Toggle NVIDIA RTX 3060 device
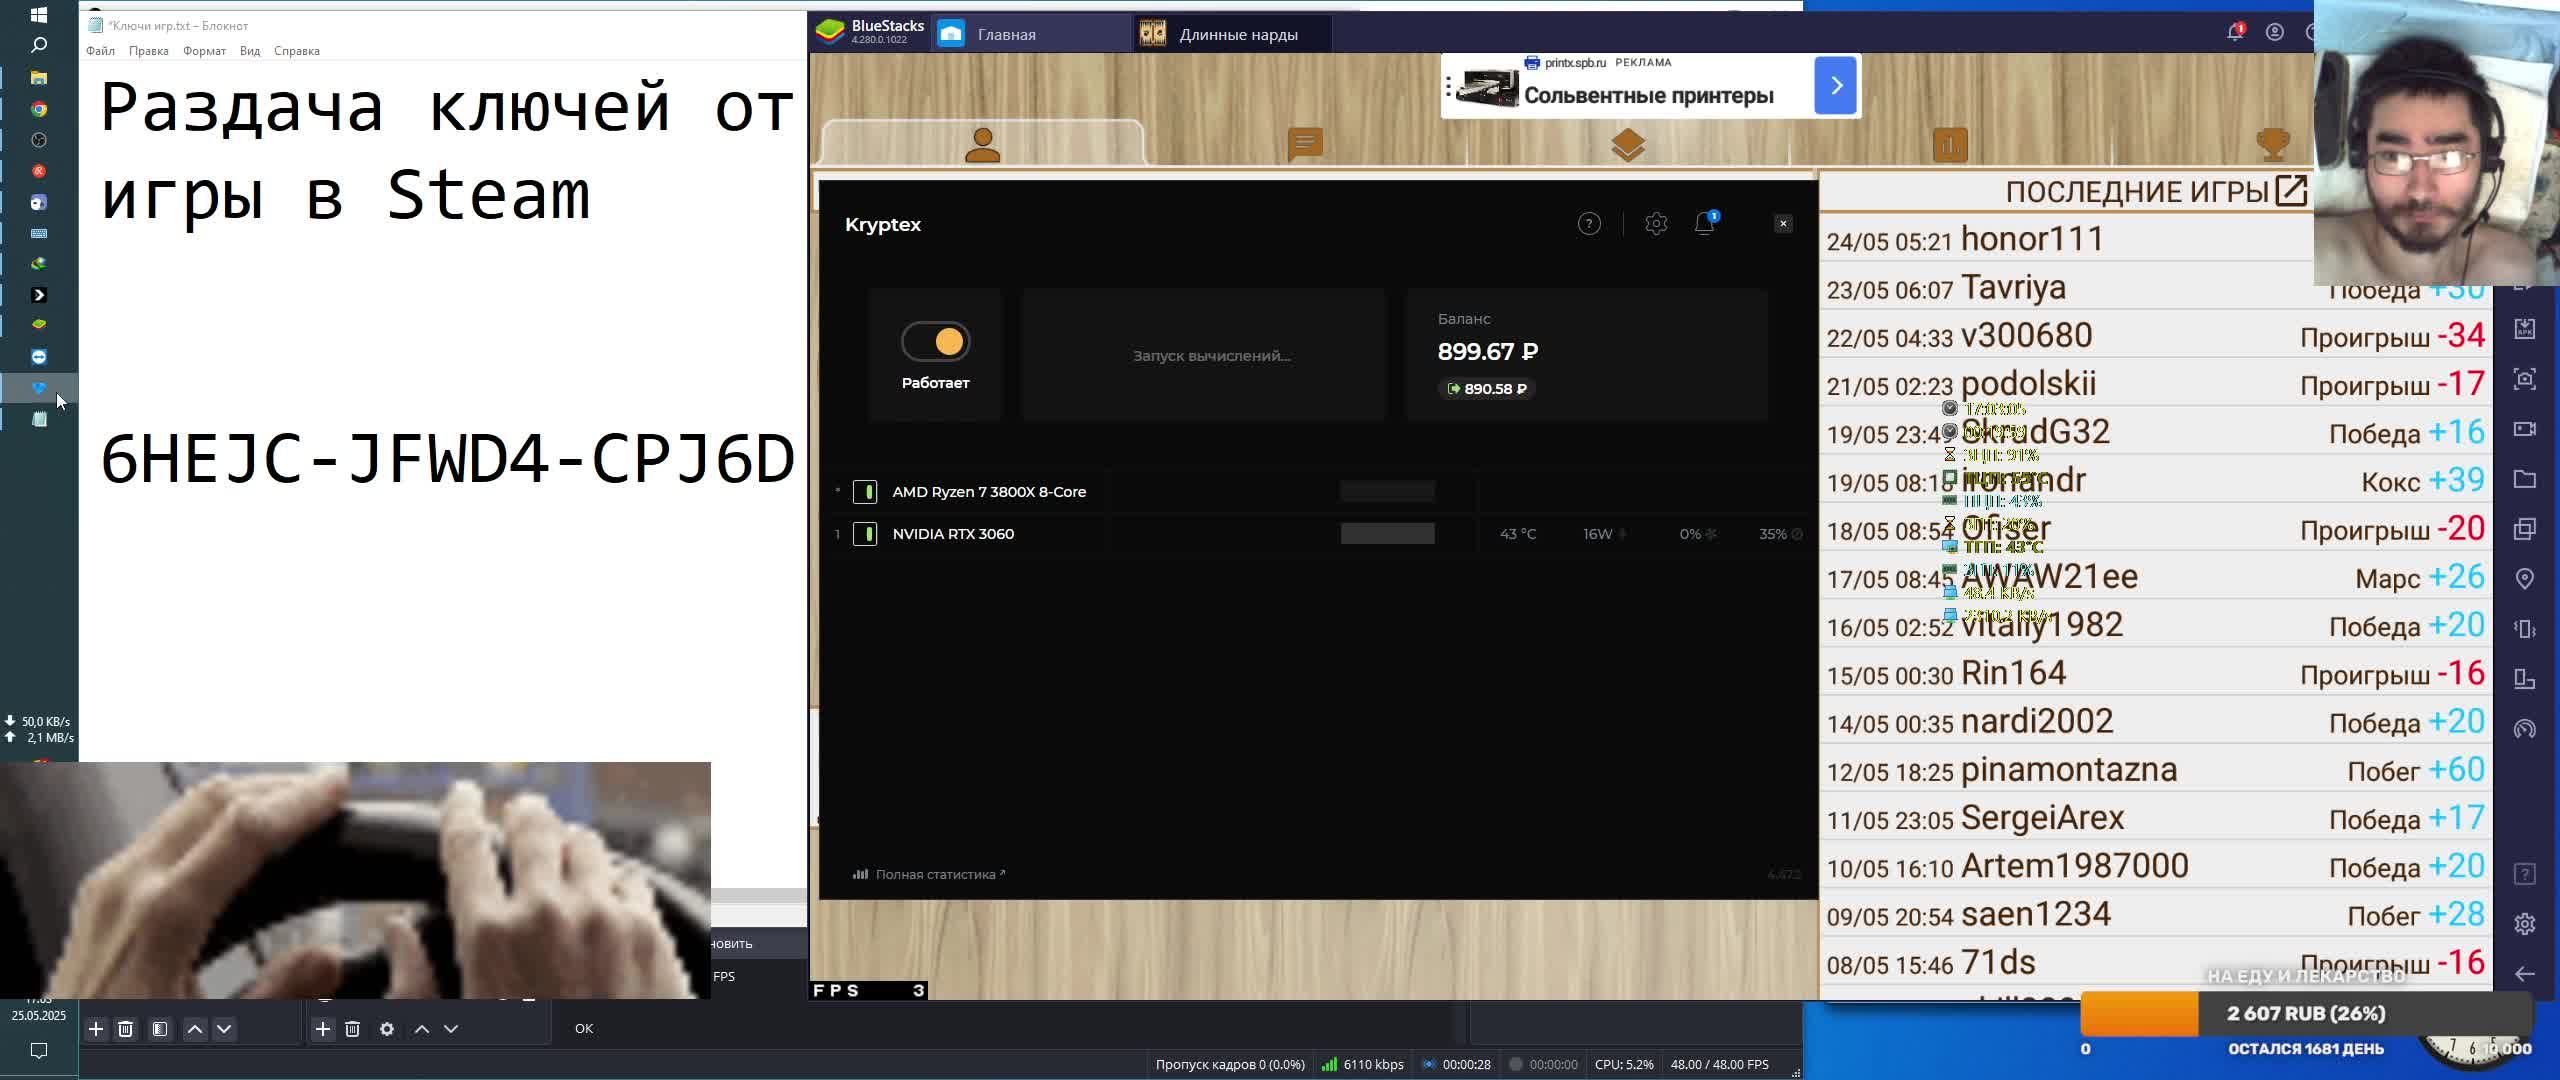The width and height of the screenshot is (2560, 1080). coord(865,534)
